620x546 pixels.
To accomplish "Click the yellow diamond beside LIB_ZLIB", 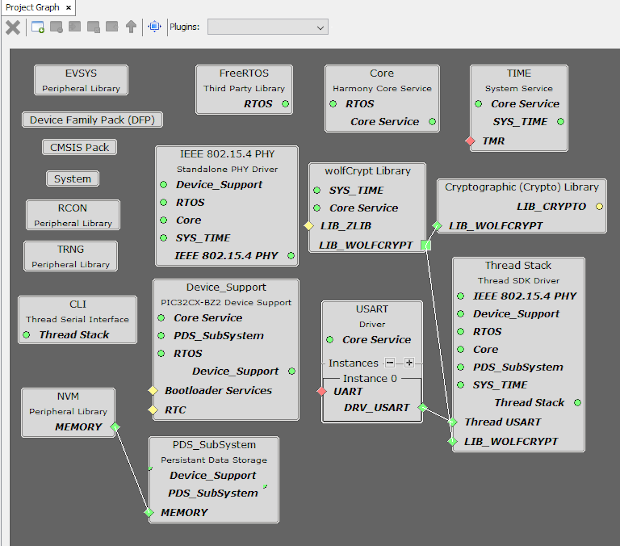I will 309,226.
